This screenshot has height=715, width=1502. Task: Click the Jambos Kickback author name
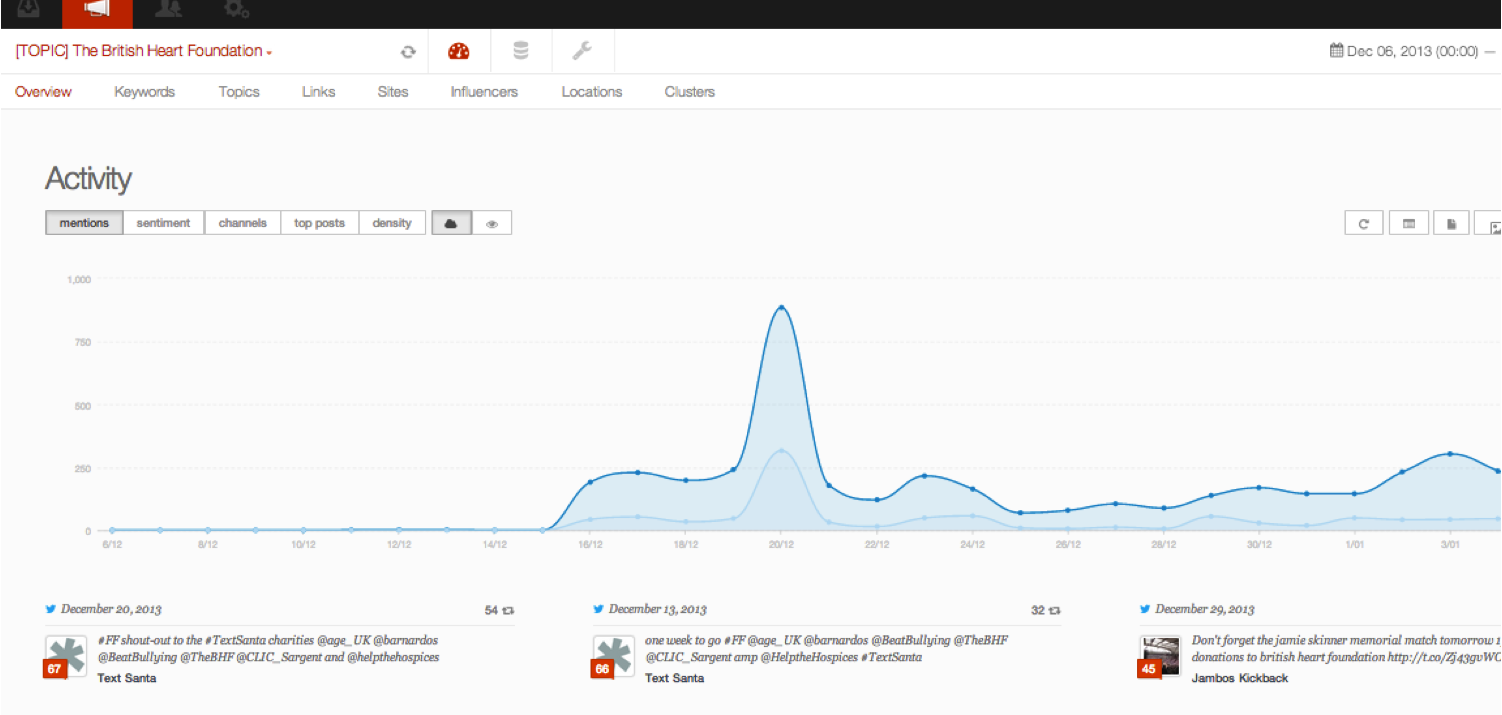click(1239, 678)
